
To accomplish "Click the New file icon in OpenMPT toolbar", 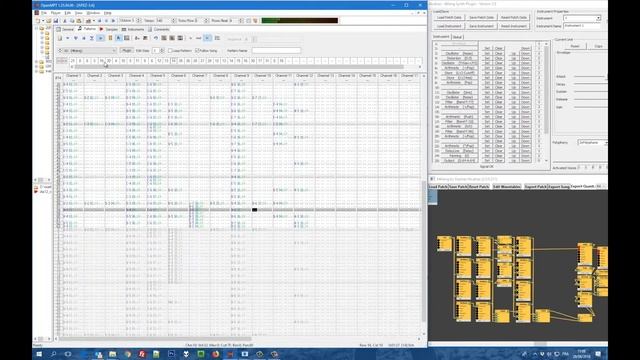I will click(38, 21).
